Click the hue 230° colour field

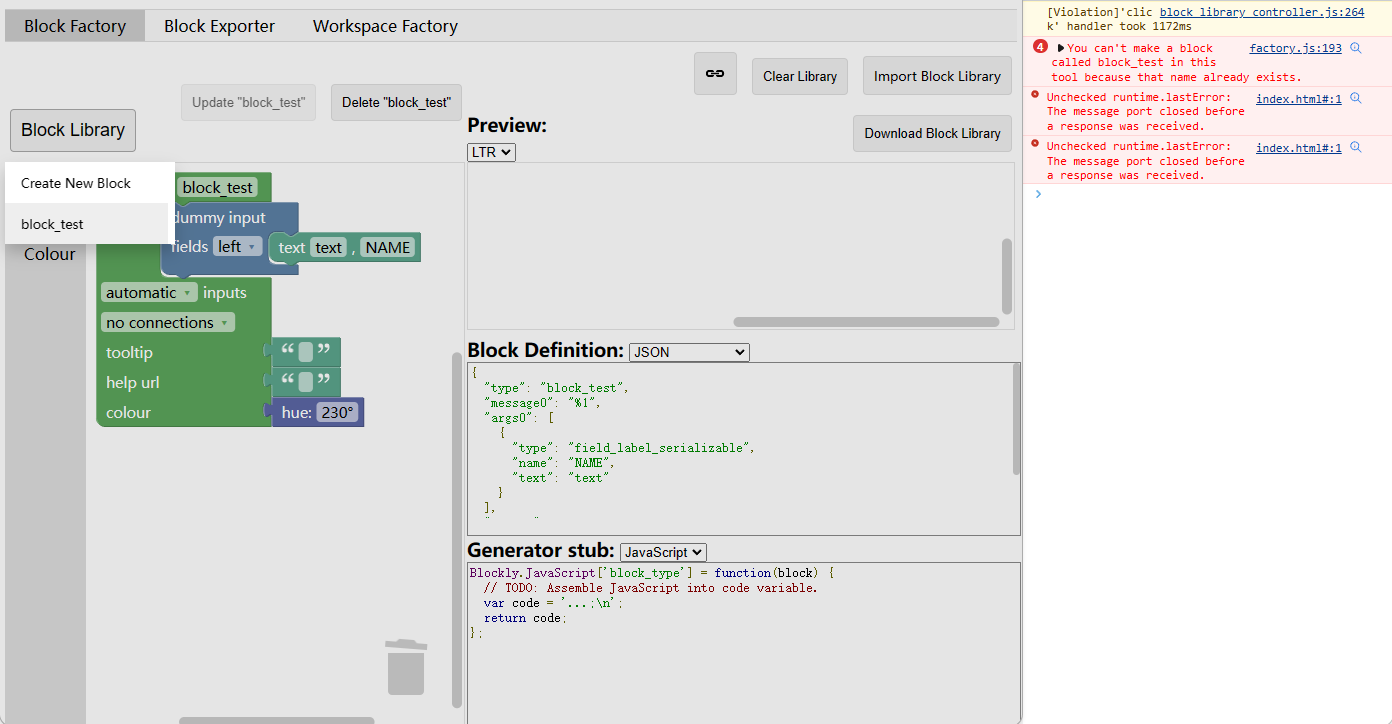(x=339, y=412)
